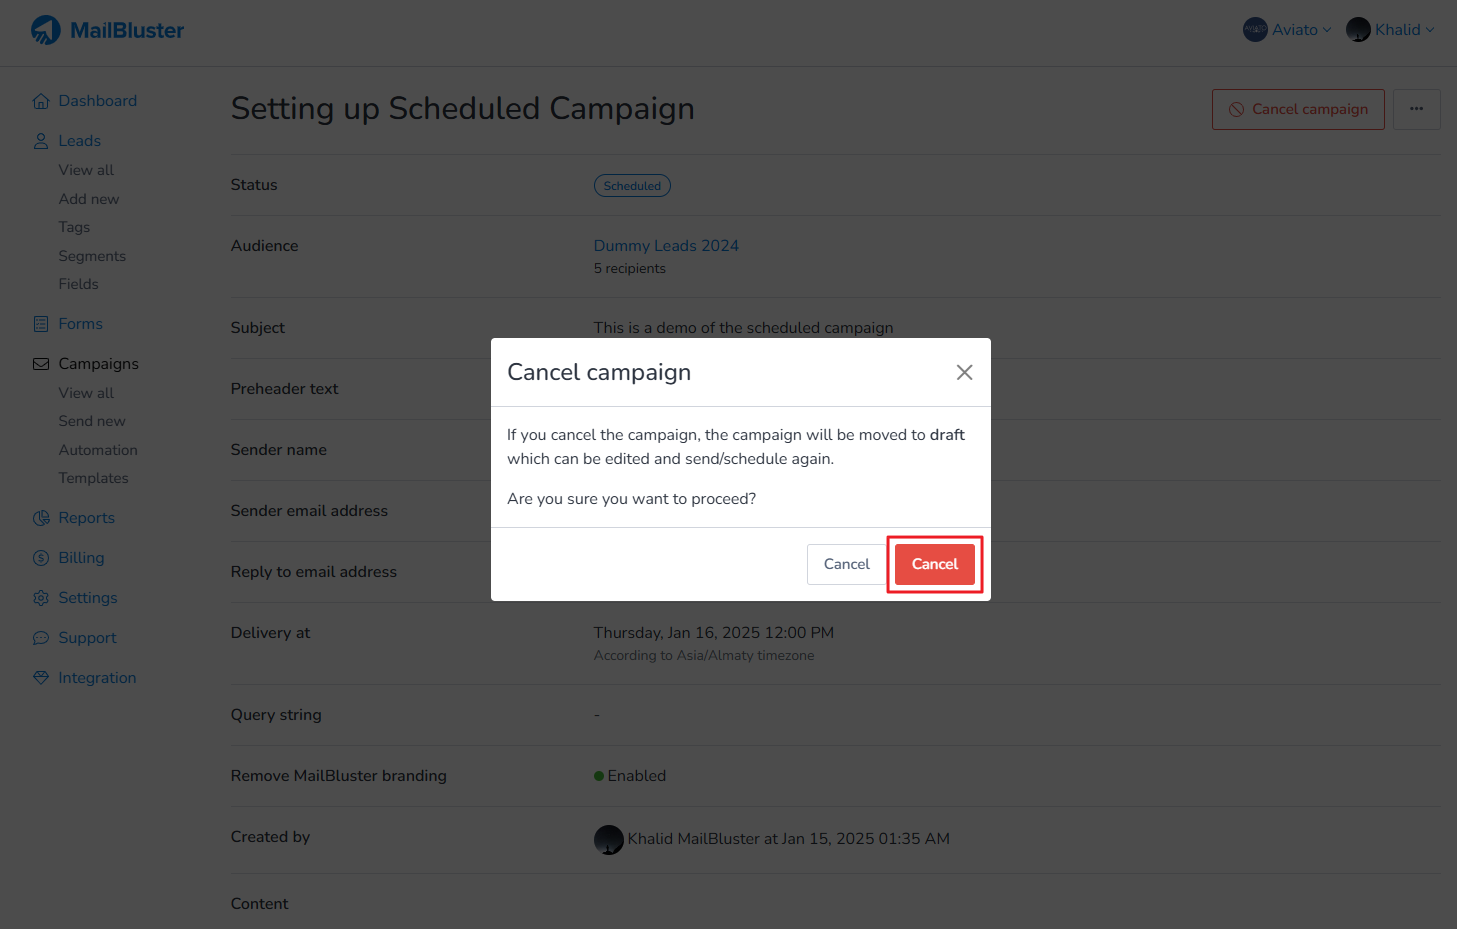Image resolution: width=1457 pixels, height=929 pixels.
Task: Select the Billing dollar icon
Action: tap(41, 557)
